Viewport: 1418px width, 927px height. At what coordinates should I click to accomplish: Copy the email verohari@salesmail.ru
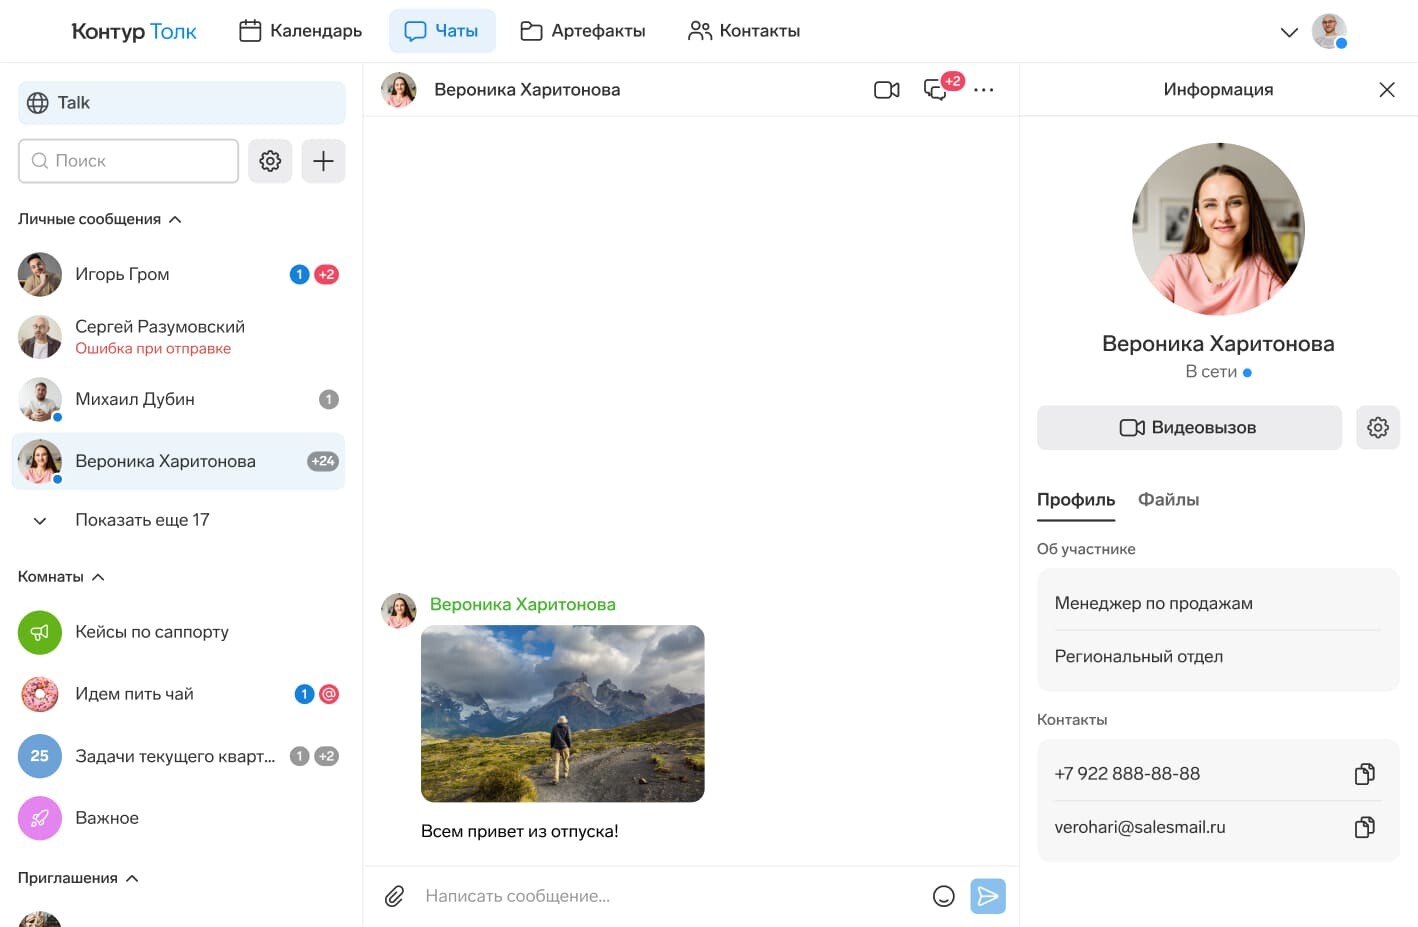(x=1364, y=827)
